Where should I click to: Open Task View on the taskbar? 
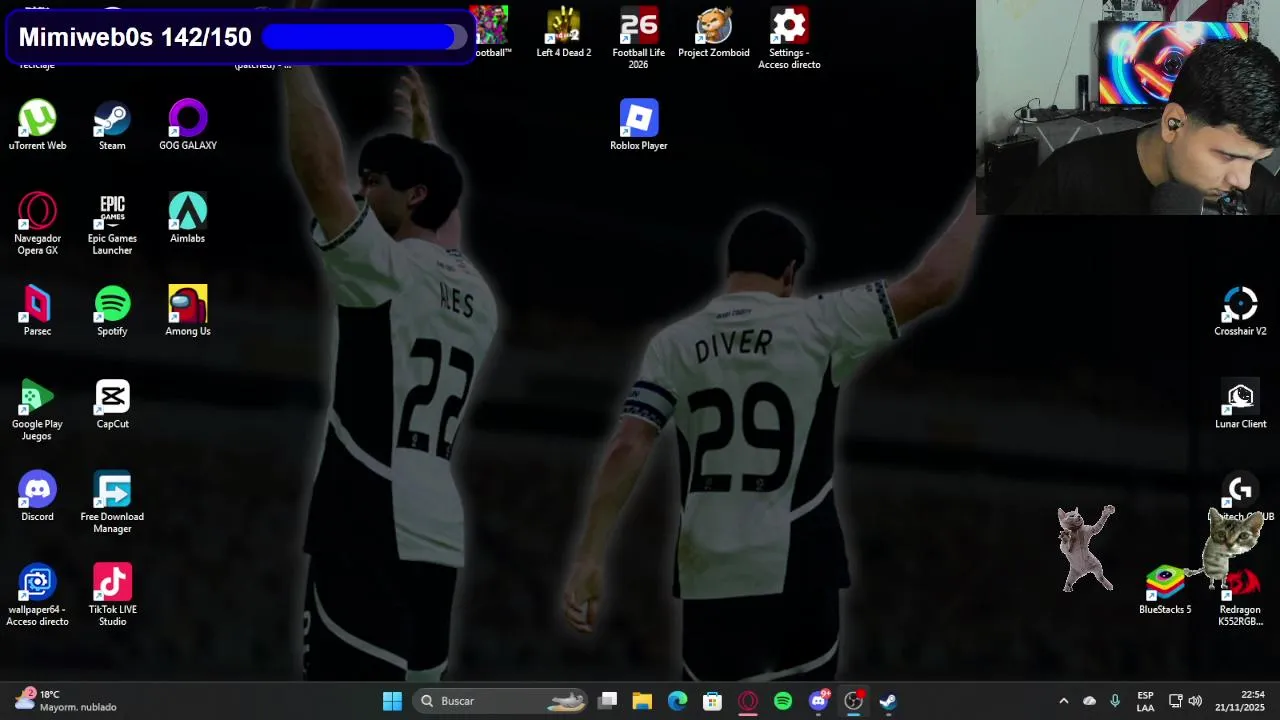608,701
